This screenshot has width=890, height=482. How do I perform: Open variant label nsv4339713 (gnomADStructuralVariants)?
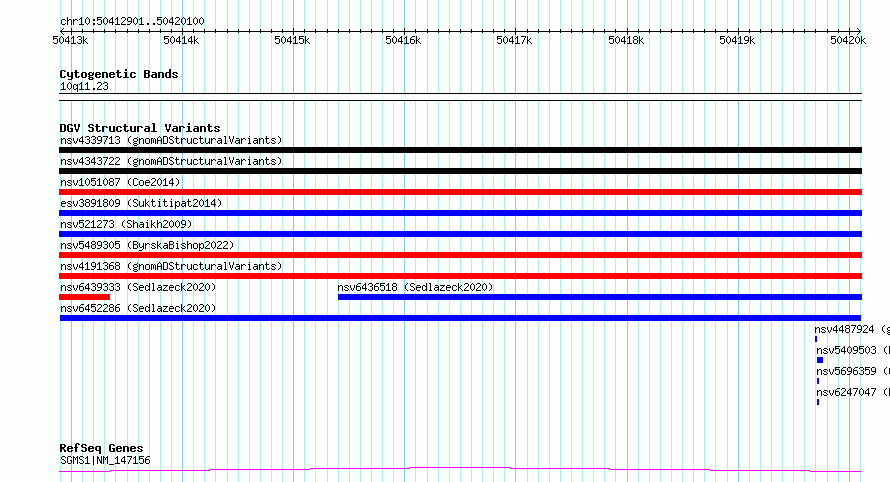pyautogui.click(x=171, y=140)
